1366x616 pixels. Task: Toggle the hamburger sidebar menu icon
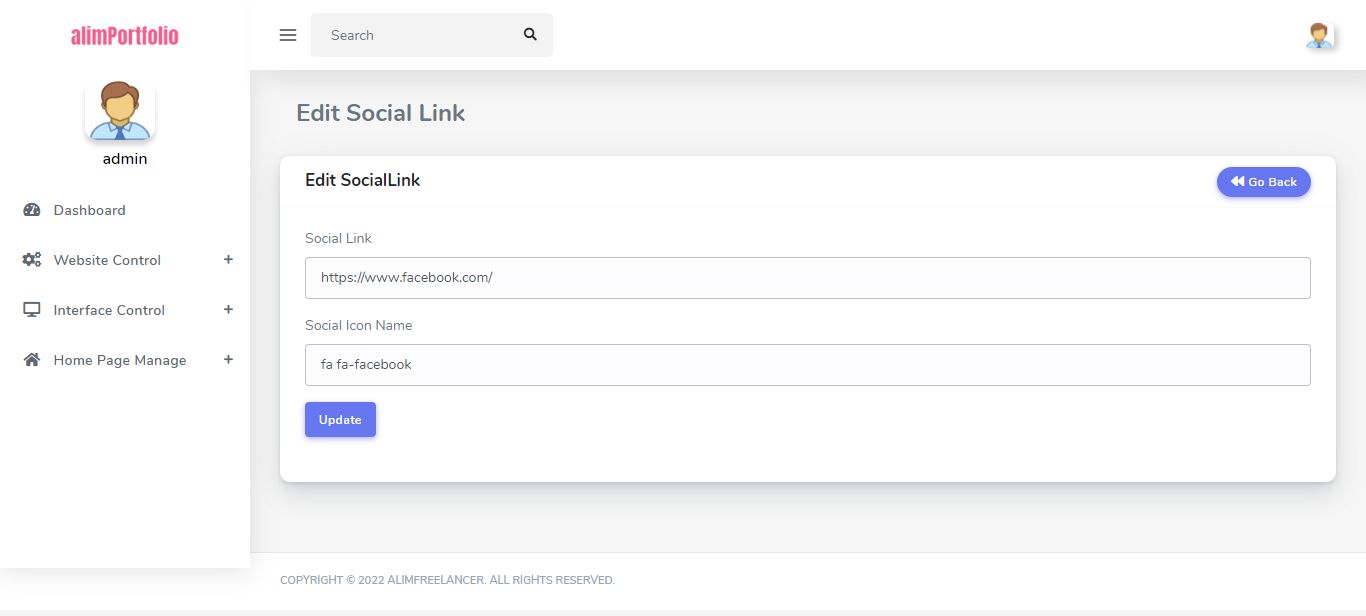(x=288, y=35)
